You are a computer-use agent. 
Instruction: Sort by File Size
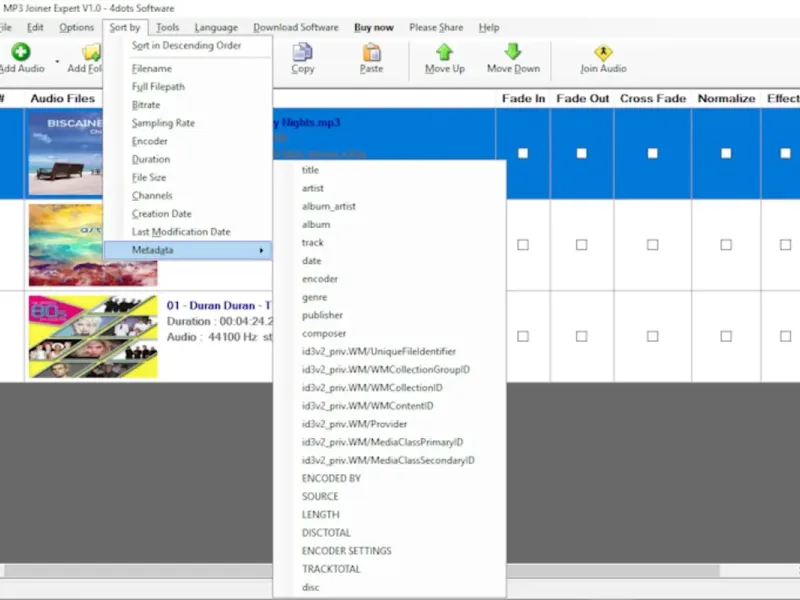[x=186, y=178]
